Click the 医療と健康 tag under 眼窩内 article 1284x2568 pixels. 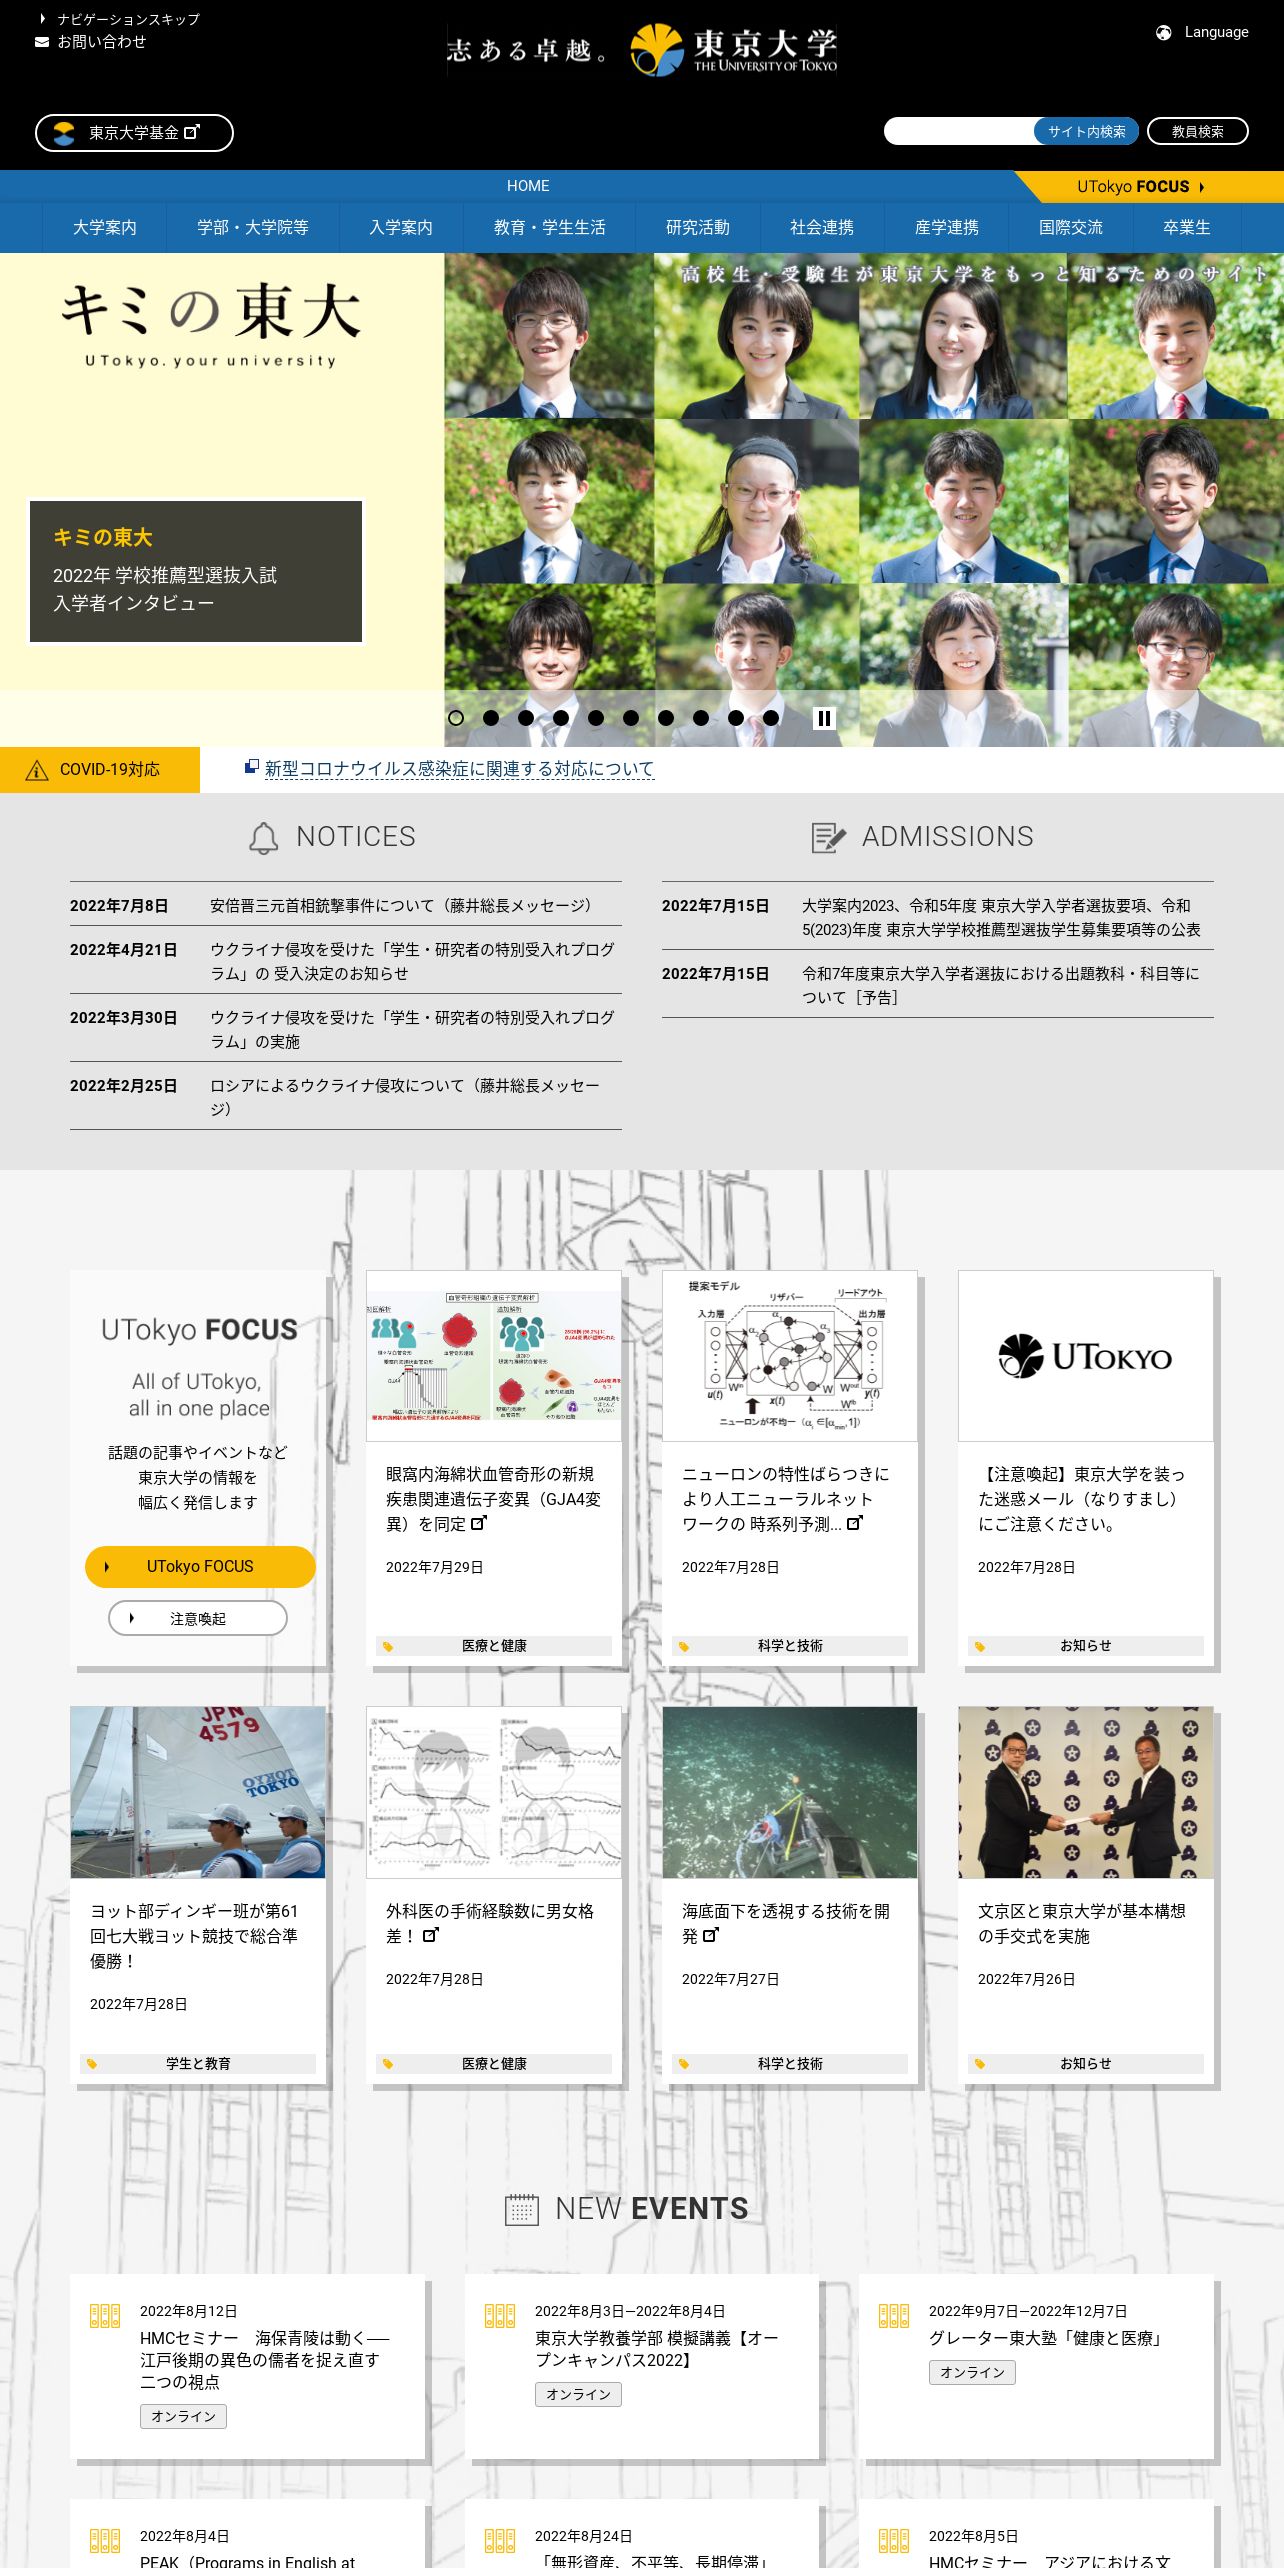click(494, 1646)
